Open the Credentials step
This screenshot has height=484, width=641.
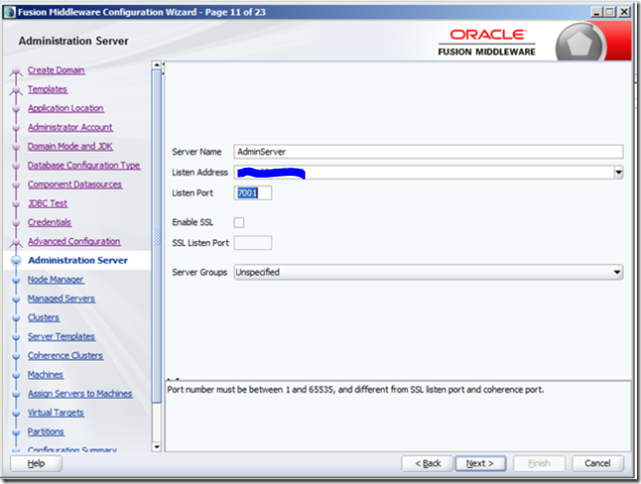coord(49,222)
